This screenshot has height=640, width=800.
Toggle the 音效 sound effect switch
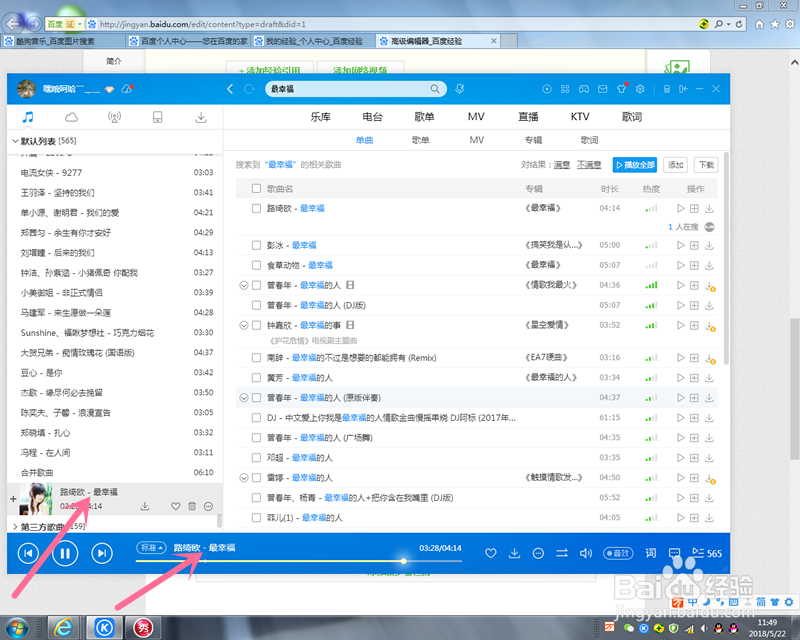(618, 553)
